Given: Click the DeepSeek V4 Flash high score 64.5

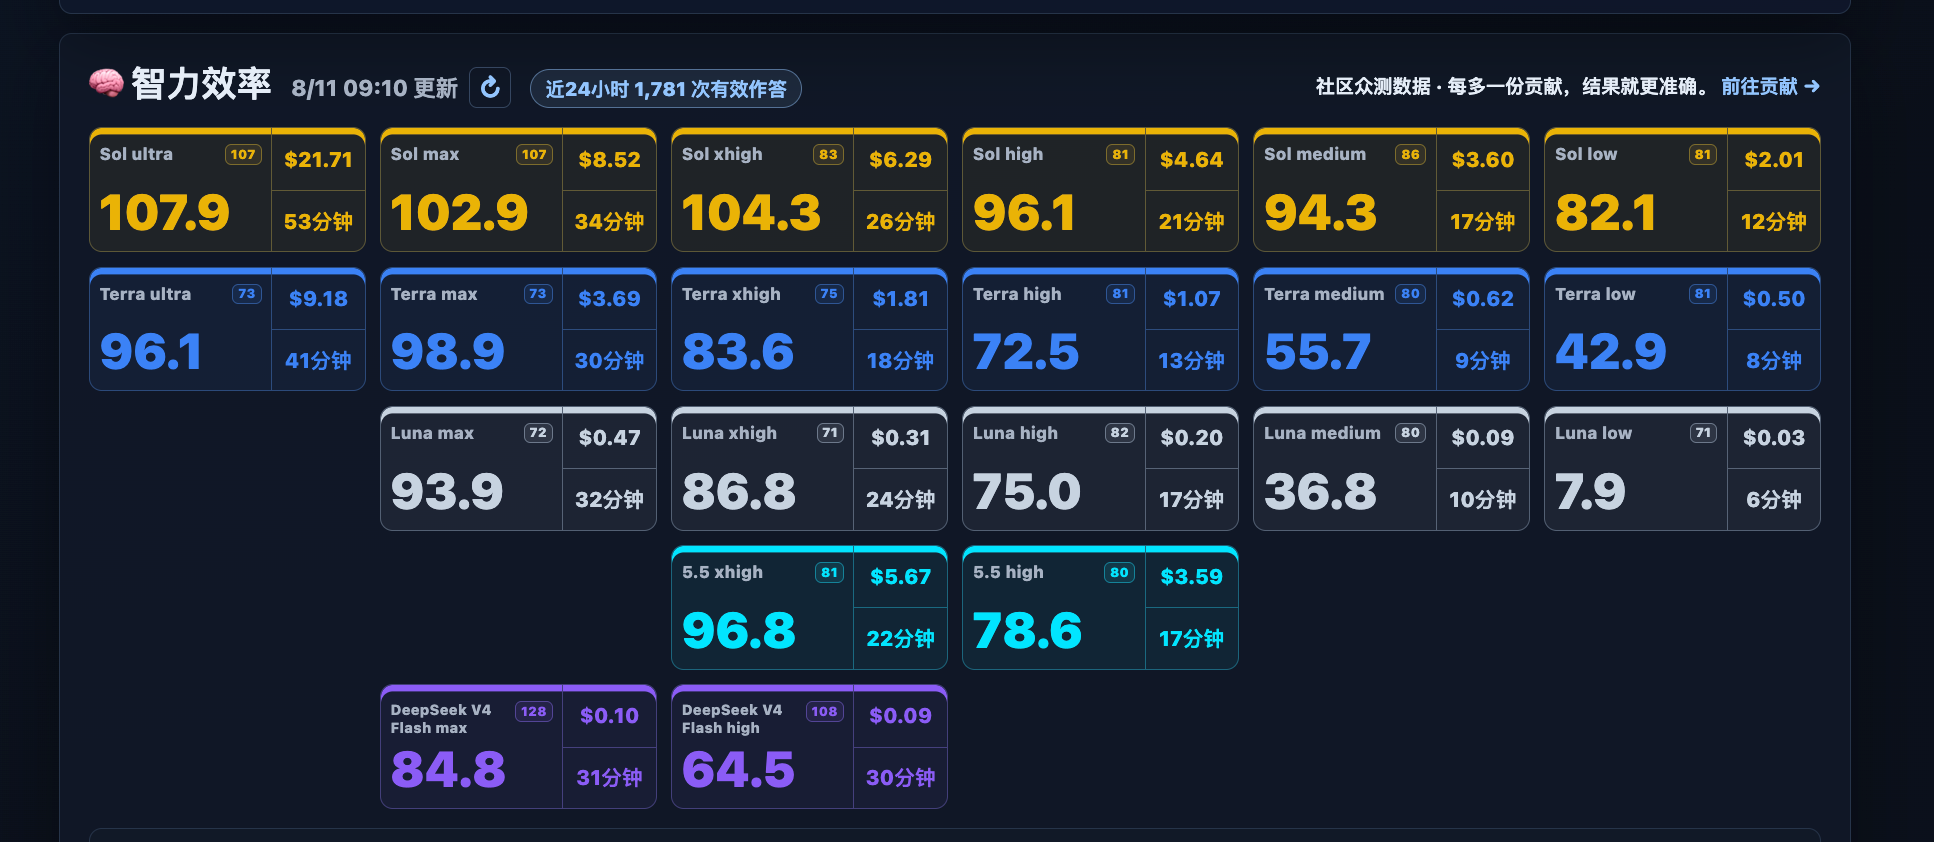Looking at the screenshot, I should click(738, 770).
